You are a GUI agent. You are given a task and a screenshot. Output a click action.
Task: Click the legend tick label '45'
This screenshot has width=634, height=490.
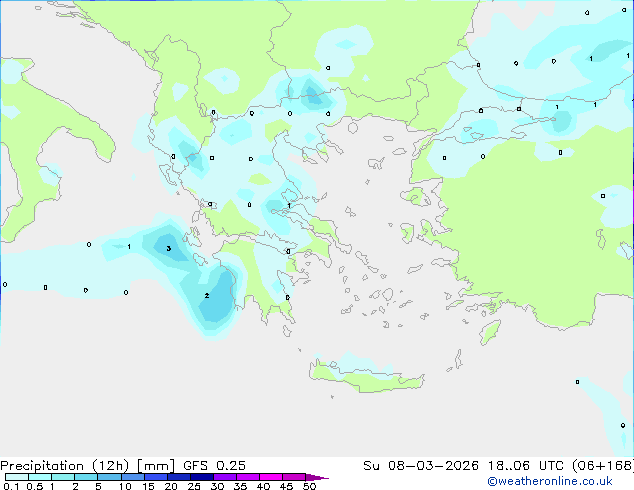286,486
